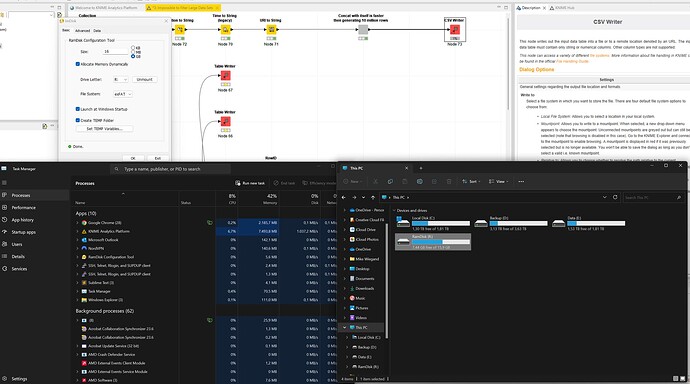The width and height of the screenshot is (690, 384).
Task: Select the gray Concat metanode icon
Action: pyautogui.click(x=363, y=29)
